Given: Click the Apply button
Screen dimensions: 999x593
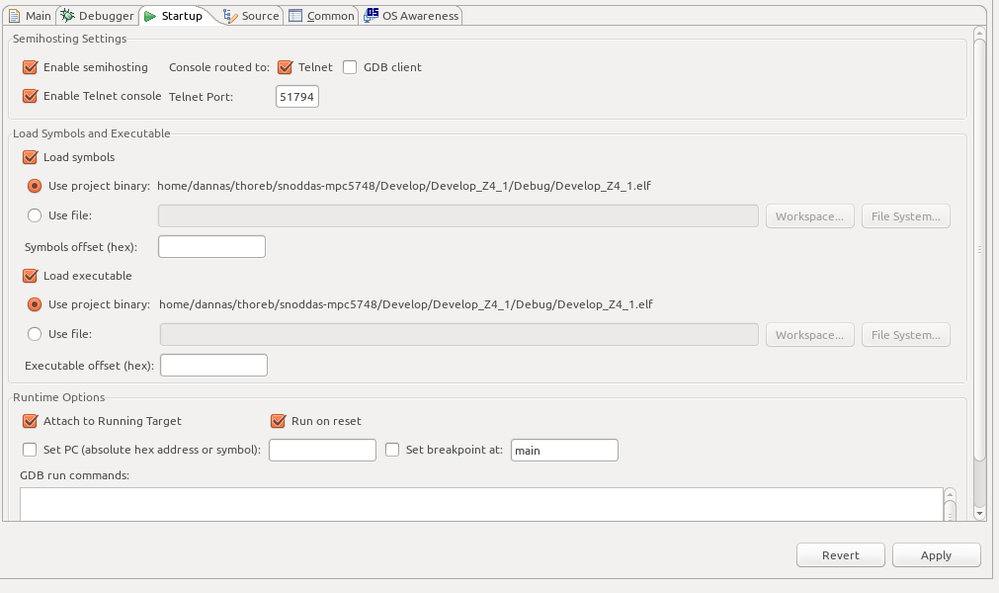Looking at the screenshot, I should tap(936, 555).
